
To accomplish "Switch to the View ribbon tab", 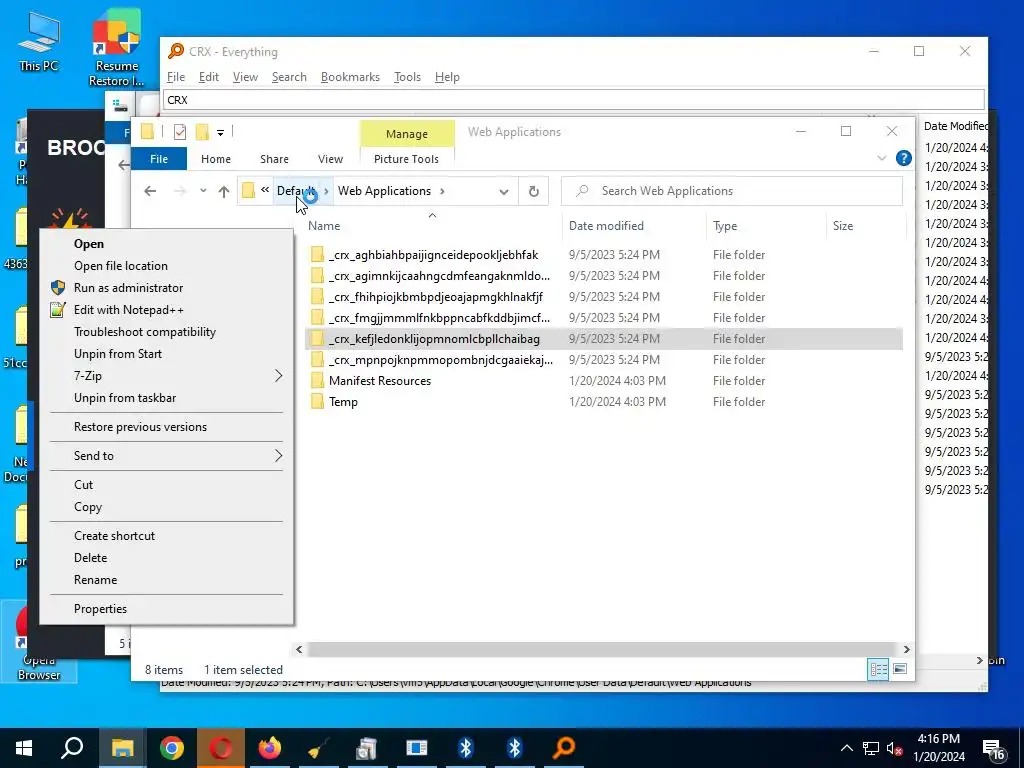I will 330,159.
